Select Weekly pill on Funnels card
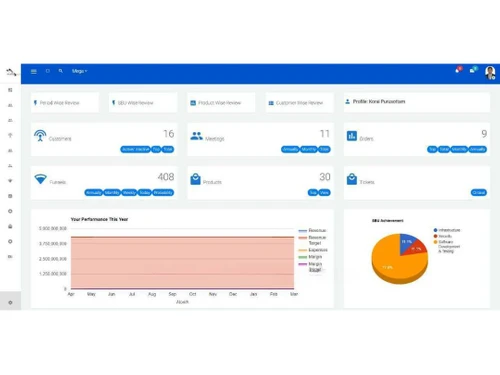 [x=129, y=193]
